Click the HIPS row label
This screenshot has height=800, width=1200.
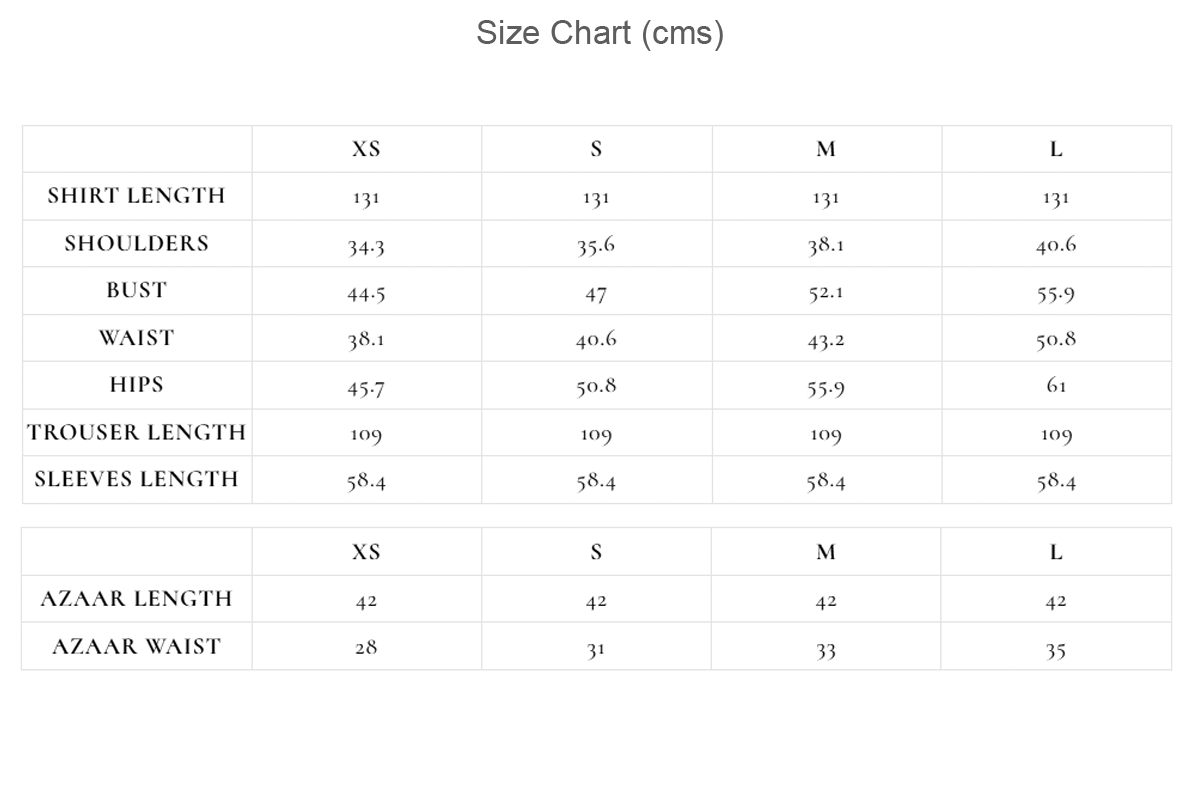137,385
